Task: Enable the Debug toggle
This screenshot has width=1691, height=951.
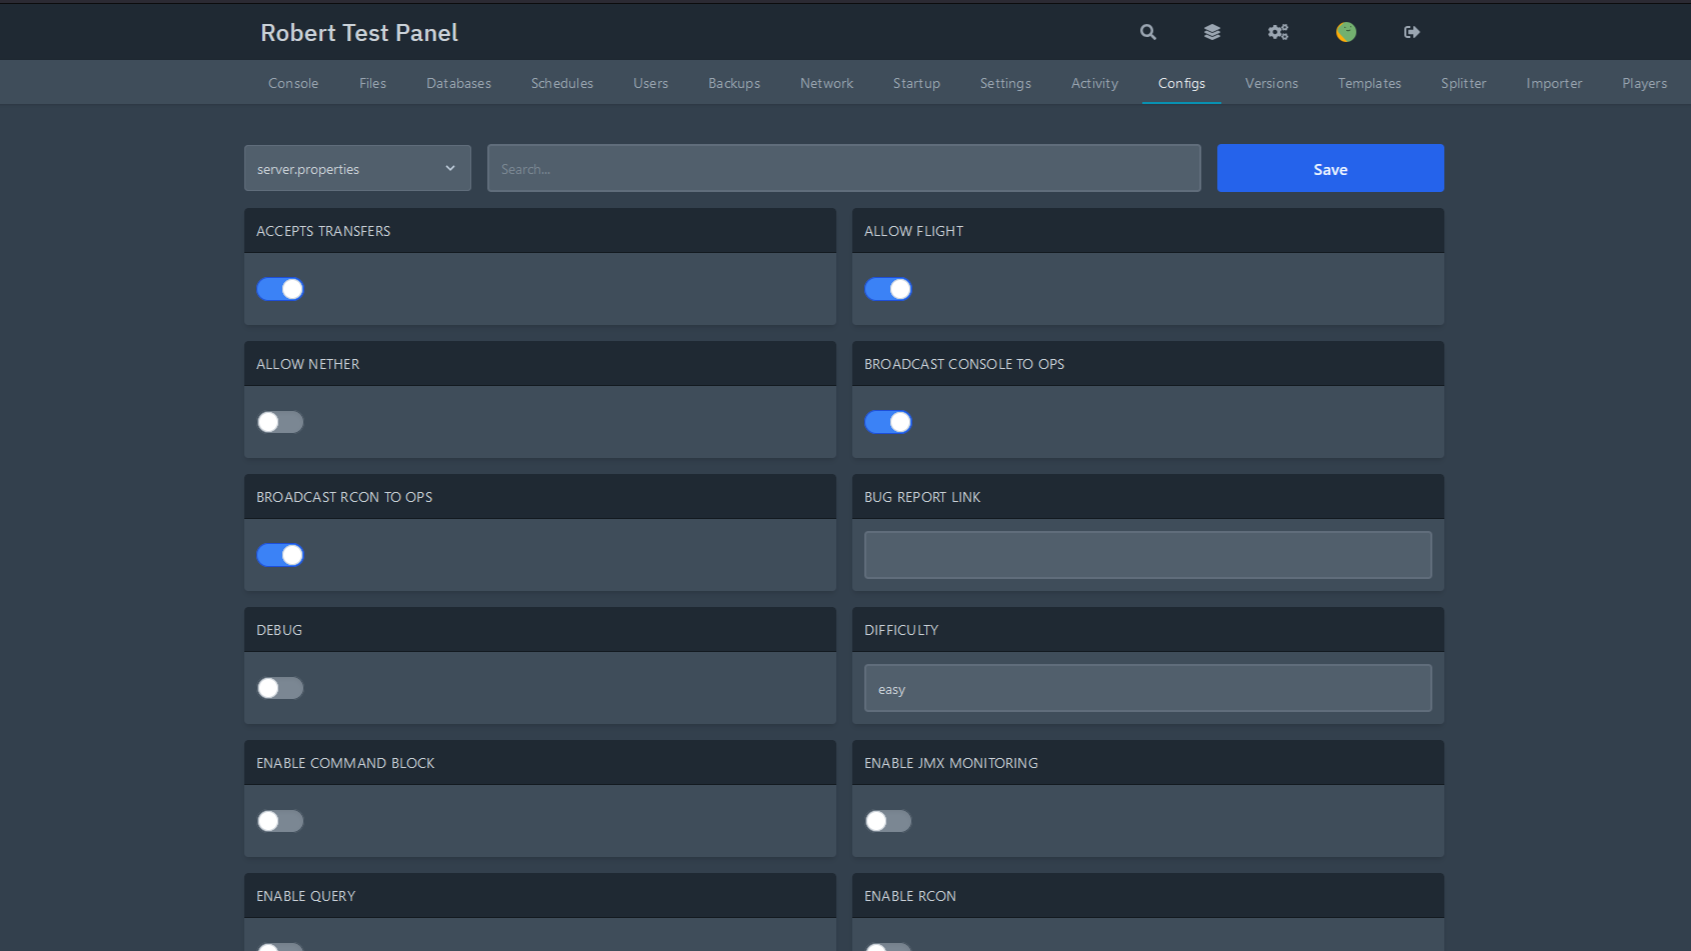Action: pyautogui.click(x=280, y=688)
